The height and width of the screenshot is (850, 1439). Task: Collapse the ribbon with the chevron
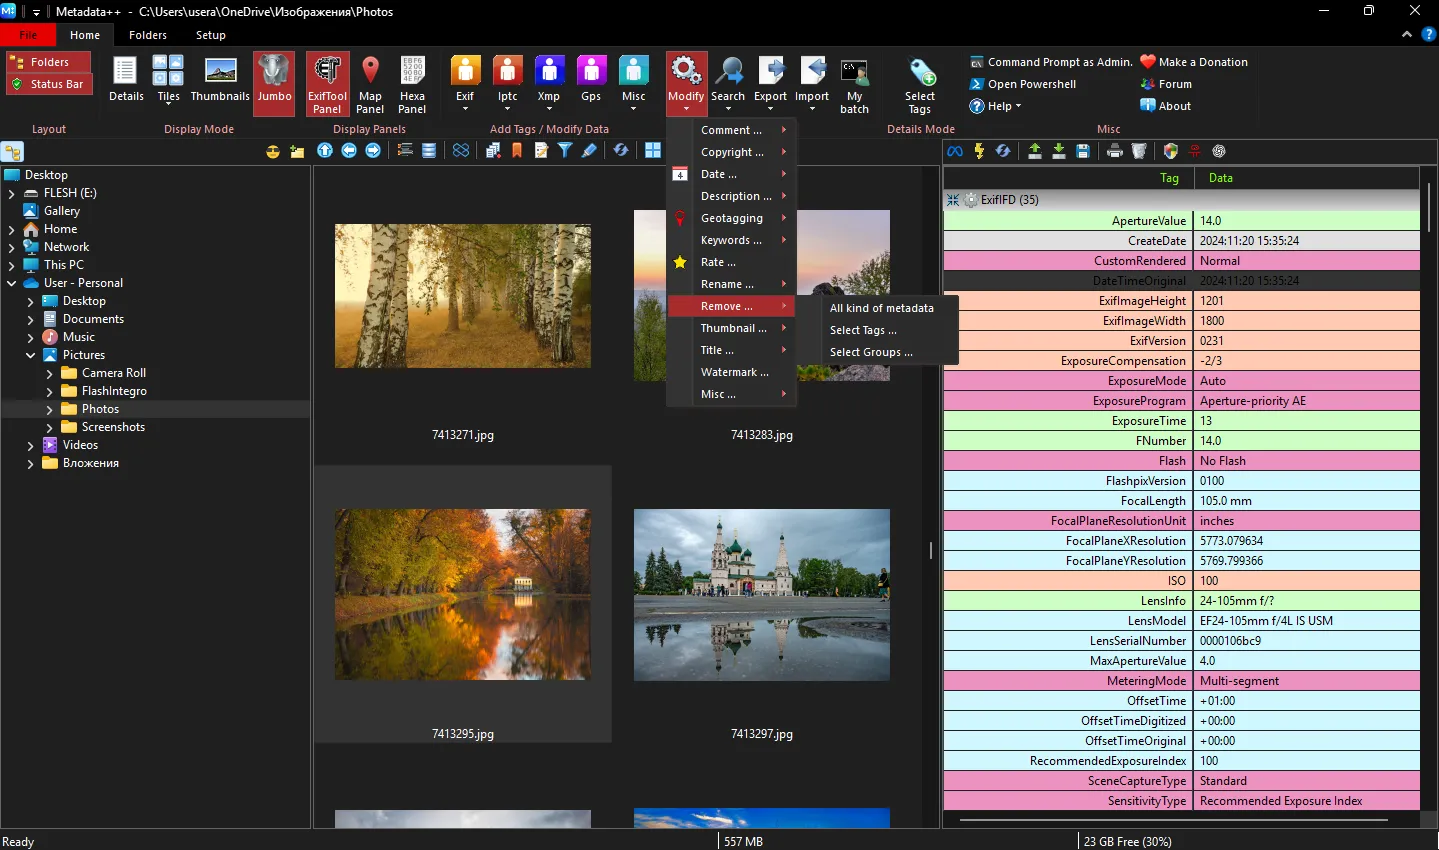click(x=1407, y=34)
